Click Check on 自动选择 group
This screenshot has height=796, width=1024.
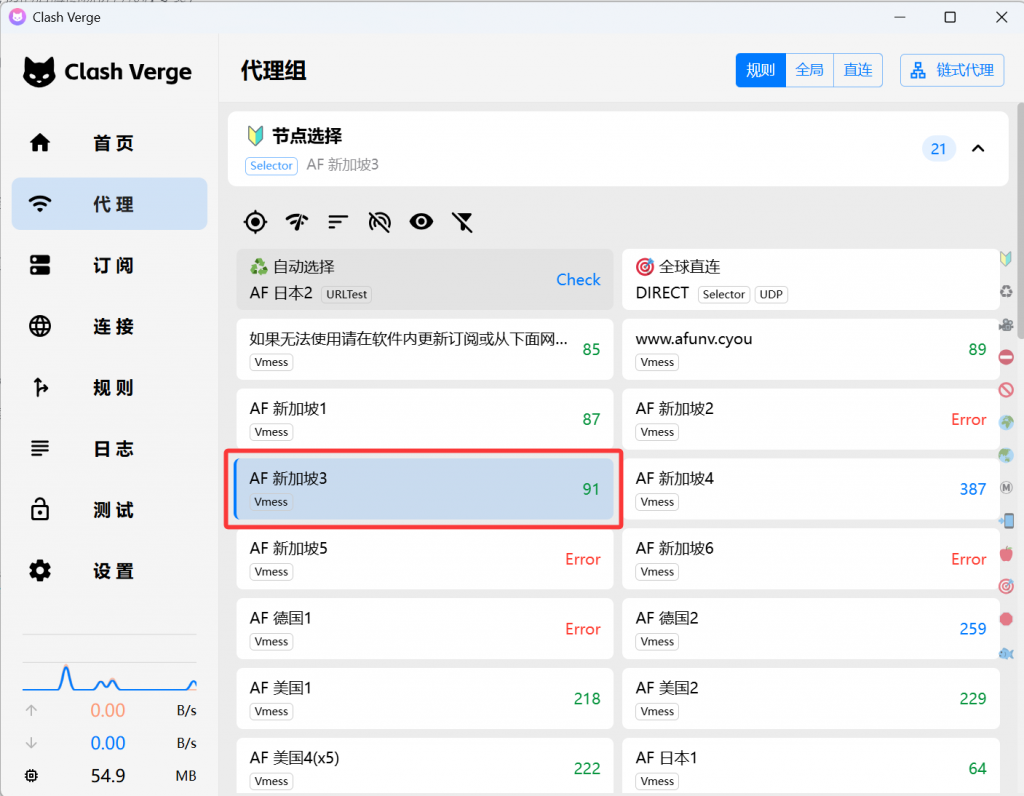(x=578, y=279)
